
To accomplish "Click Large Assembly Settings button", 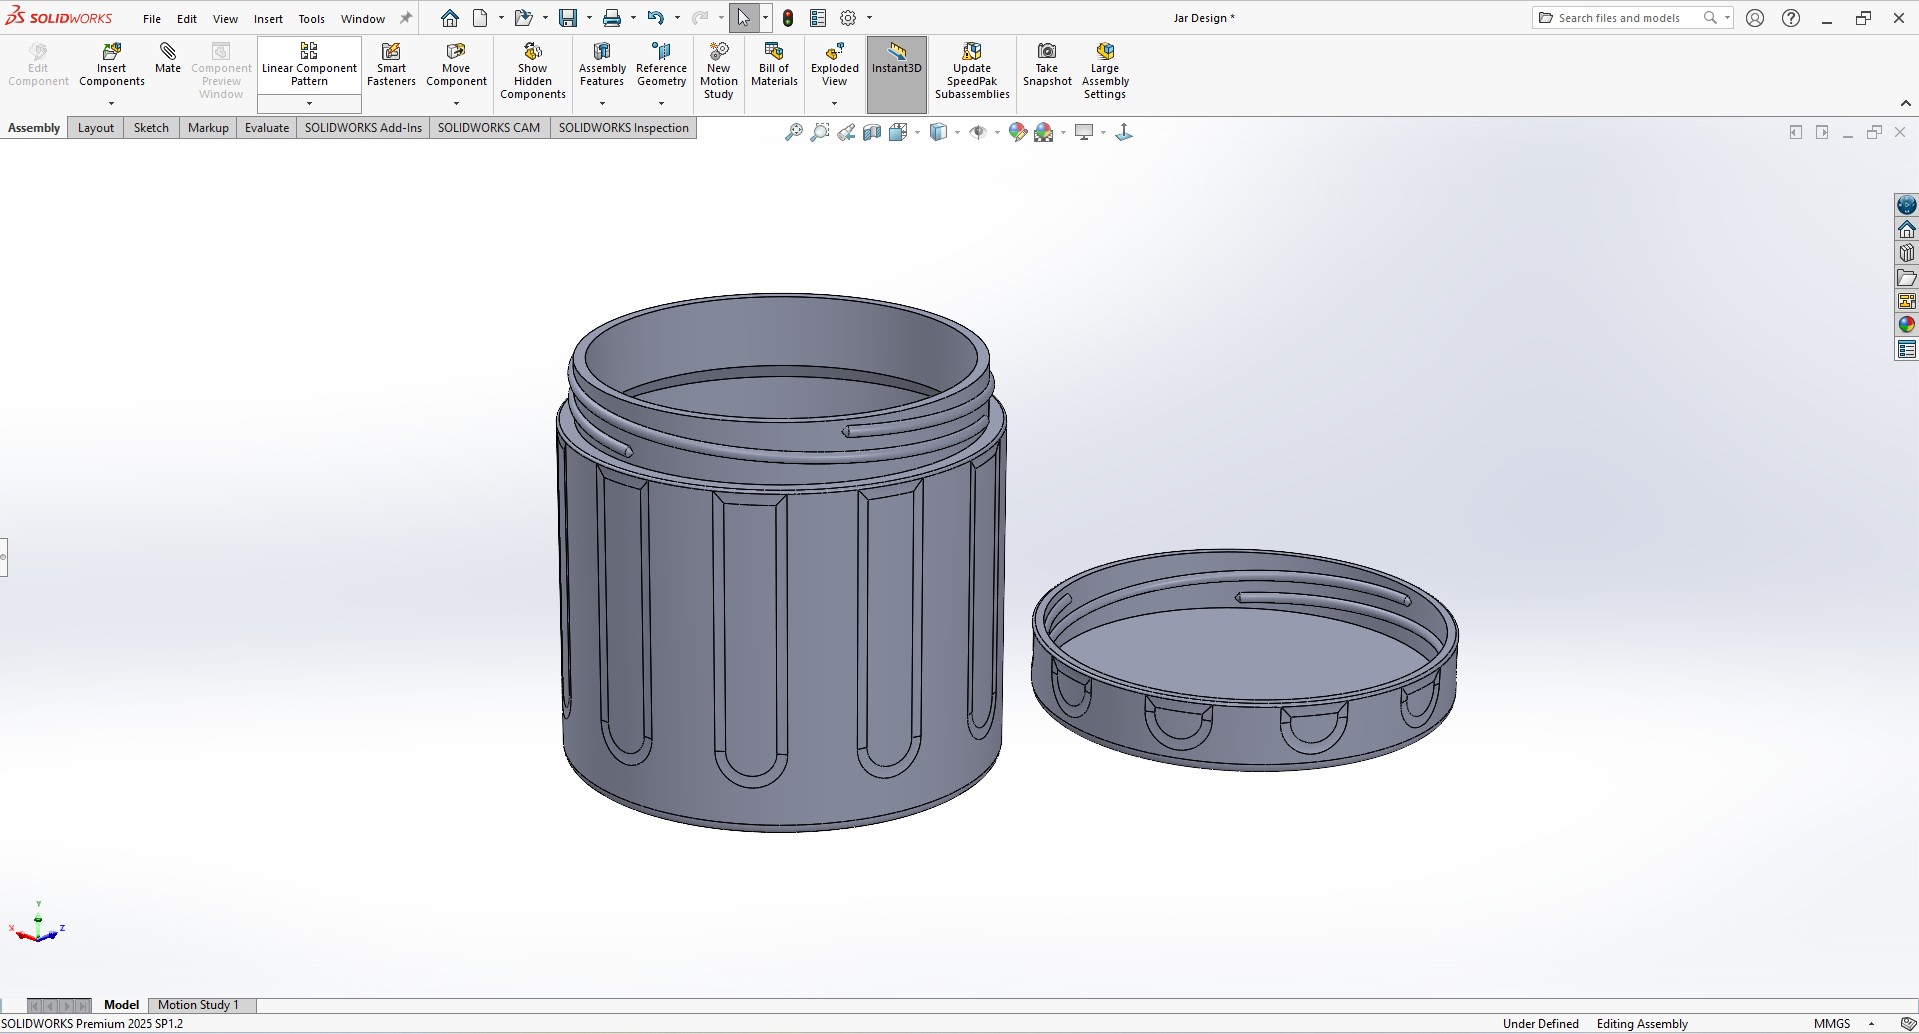I will pos(1105,72).
